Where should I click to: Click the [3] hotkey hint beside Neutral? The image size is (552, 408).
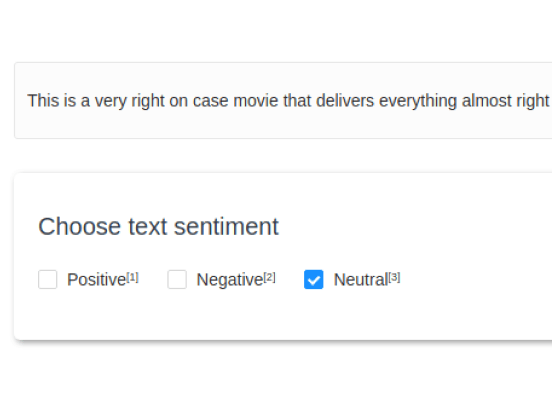click(394, 278)
